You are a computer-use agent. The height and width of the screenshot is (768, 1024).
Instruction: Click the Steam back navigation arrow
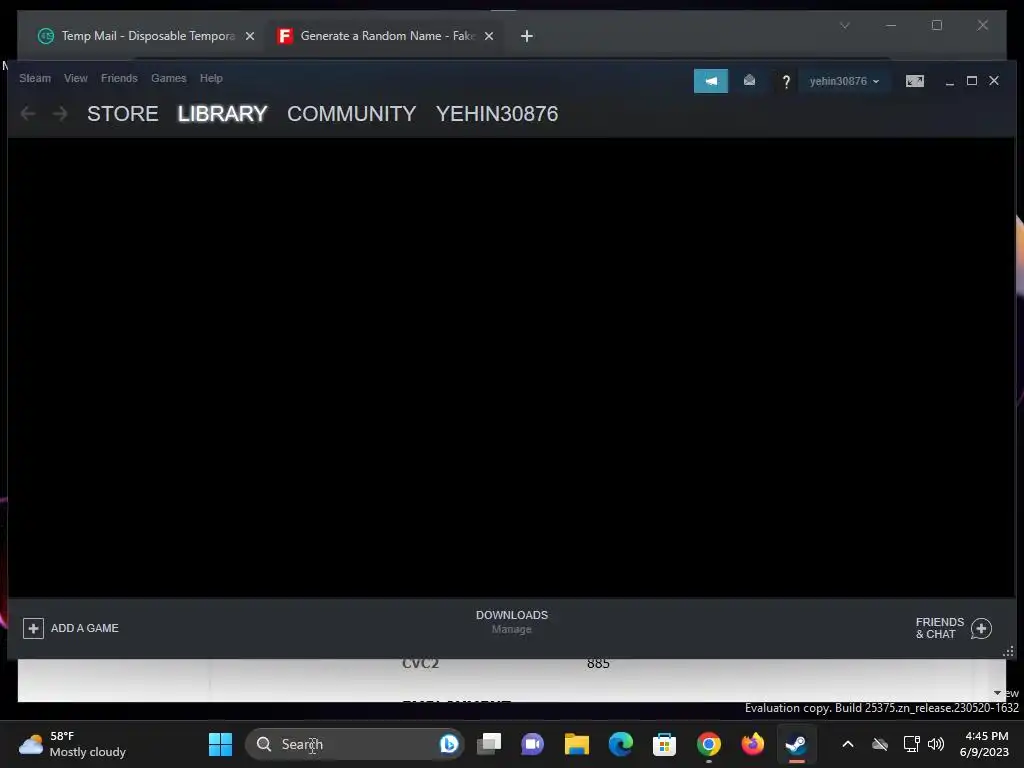(27, 114)
